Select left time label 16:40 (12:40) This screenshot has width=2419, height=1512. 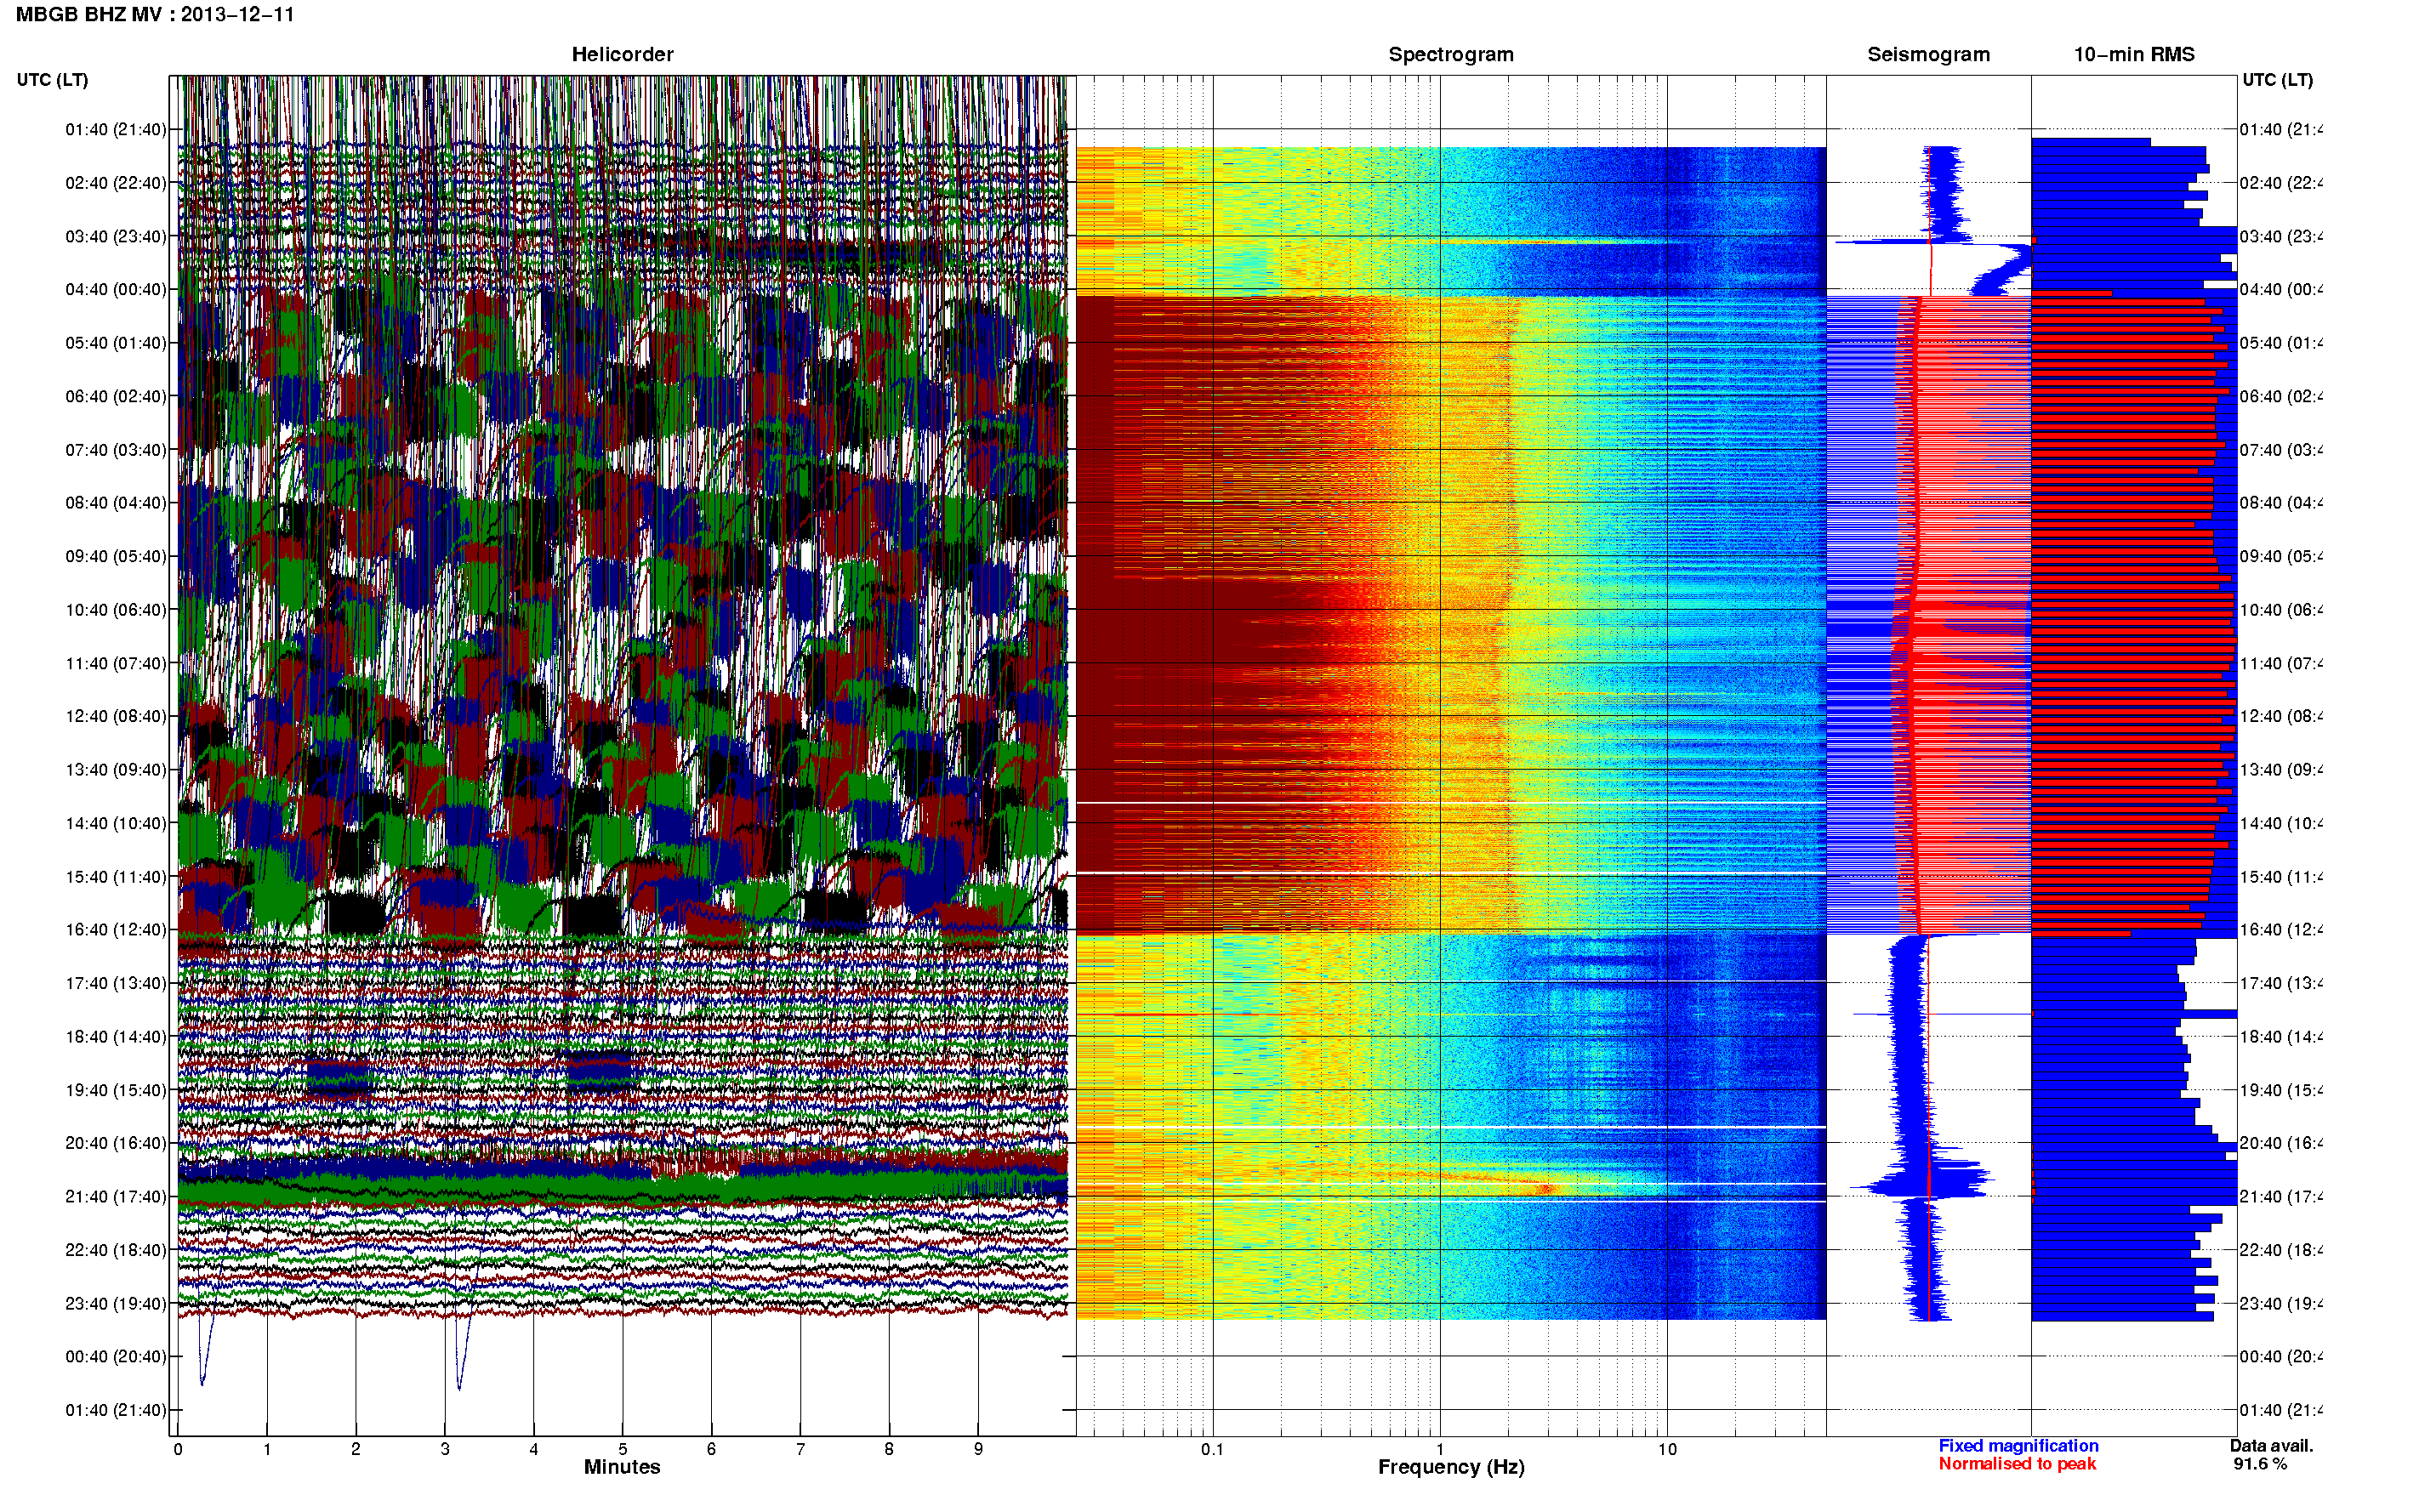[x=116, y=930]
